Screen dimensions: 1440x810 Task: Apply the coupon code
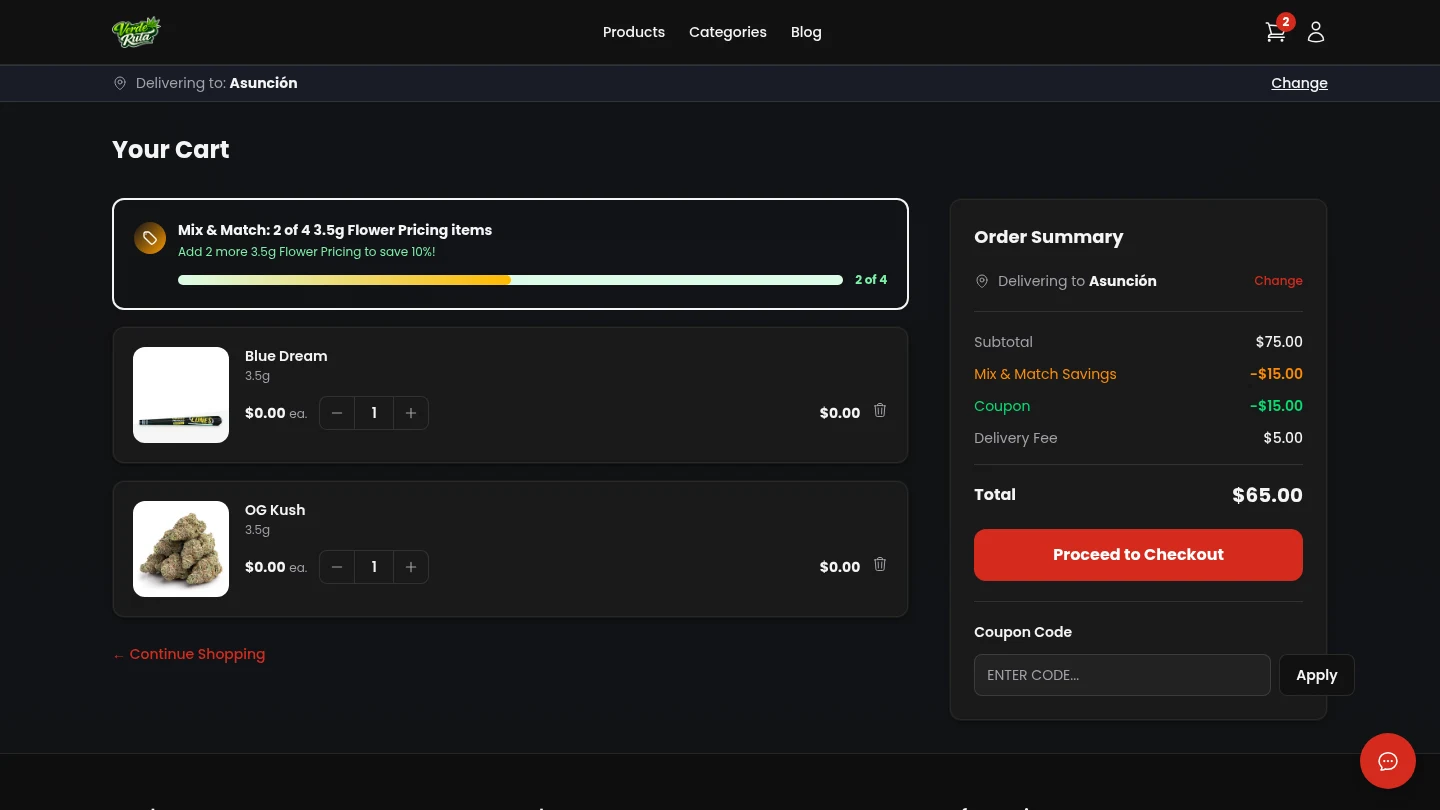tap(1316, 675)
